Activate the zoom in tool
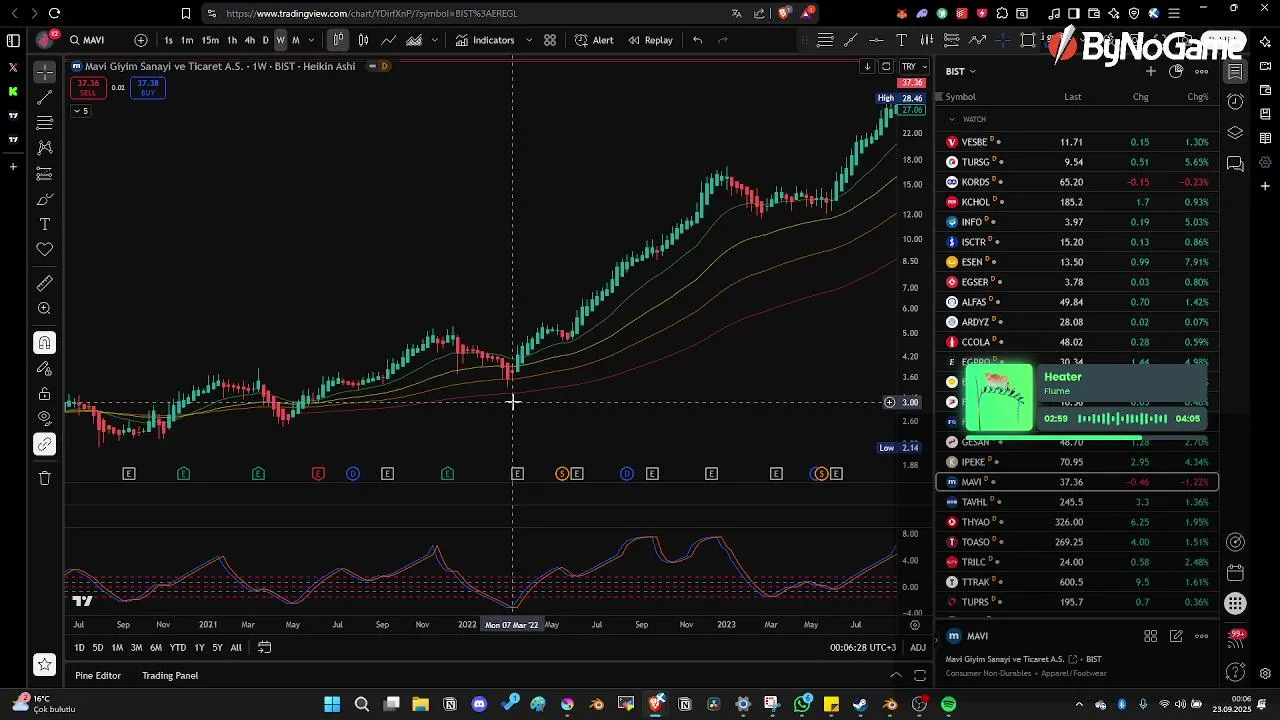This screenshot has width=1280, height=720. coord(44,309)
